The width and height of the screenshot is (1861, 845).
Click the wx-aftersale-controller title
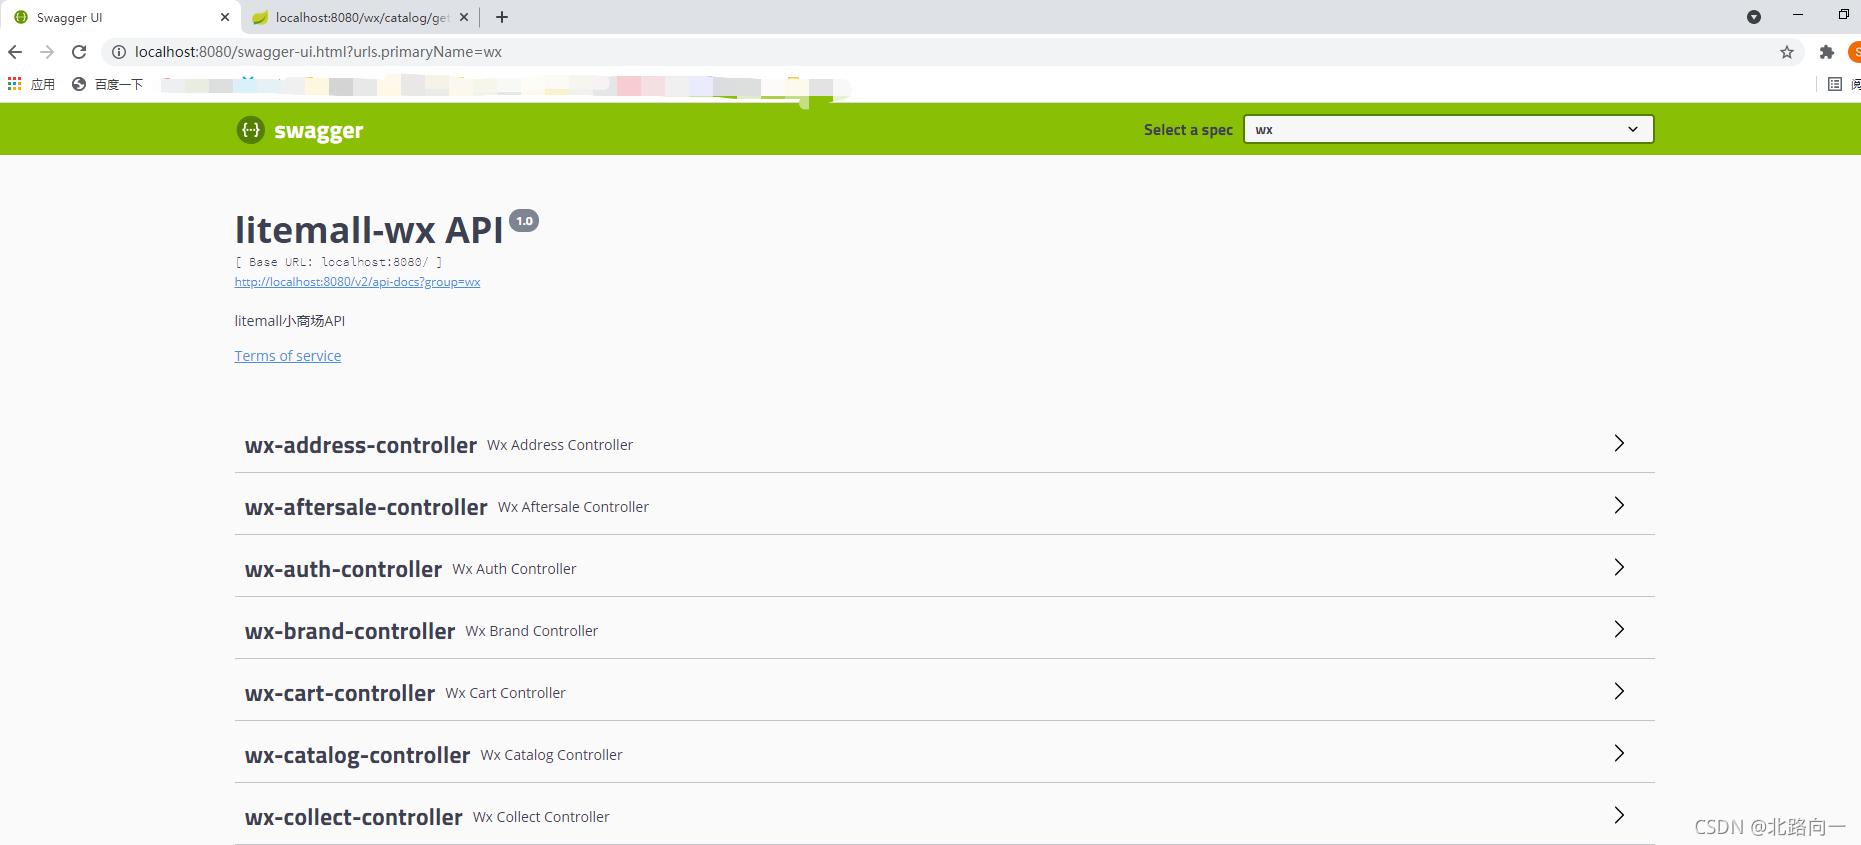point(366,507)
